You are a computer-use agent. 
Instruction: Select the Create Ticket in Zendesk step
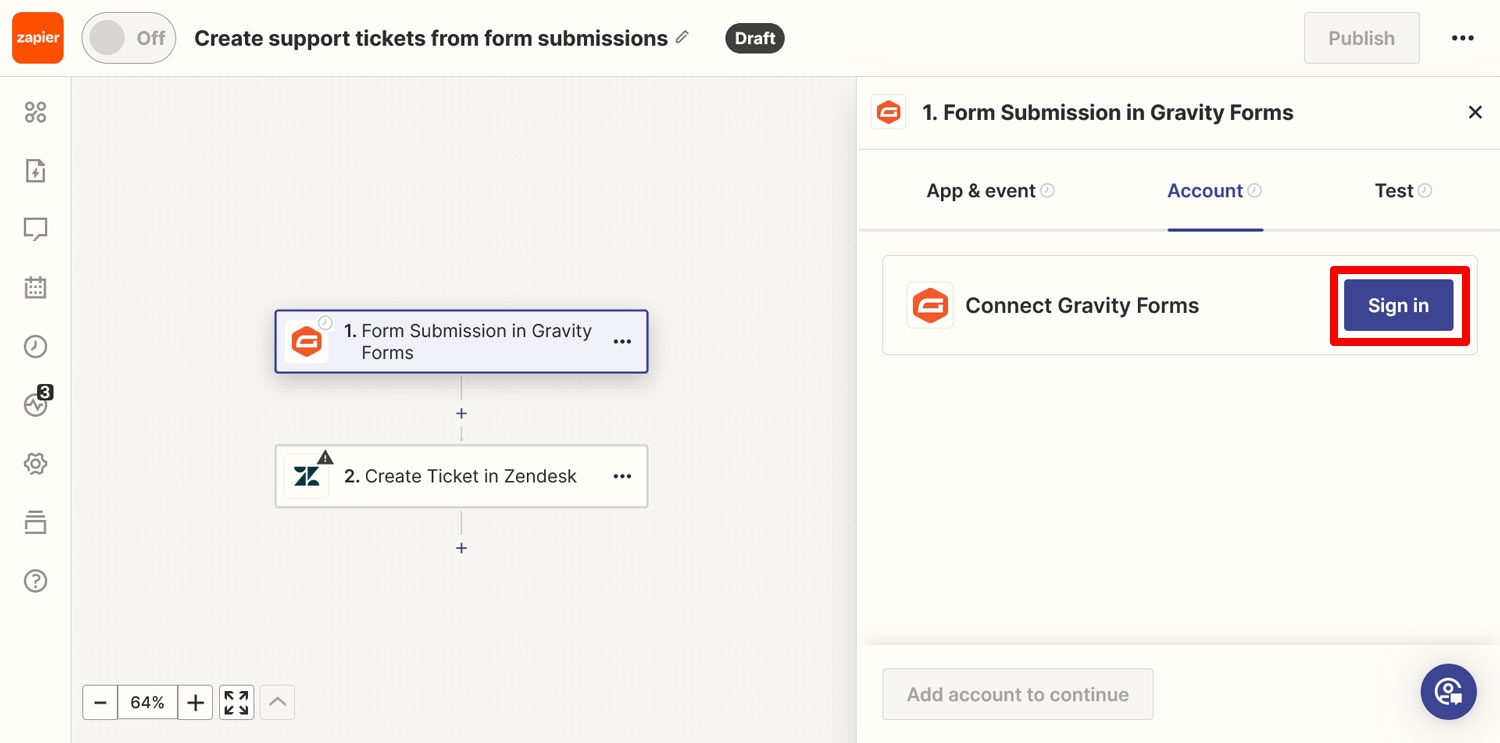[x=461, y=476]
